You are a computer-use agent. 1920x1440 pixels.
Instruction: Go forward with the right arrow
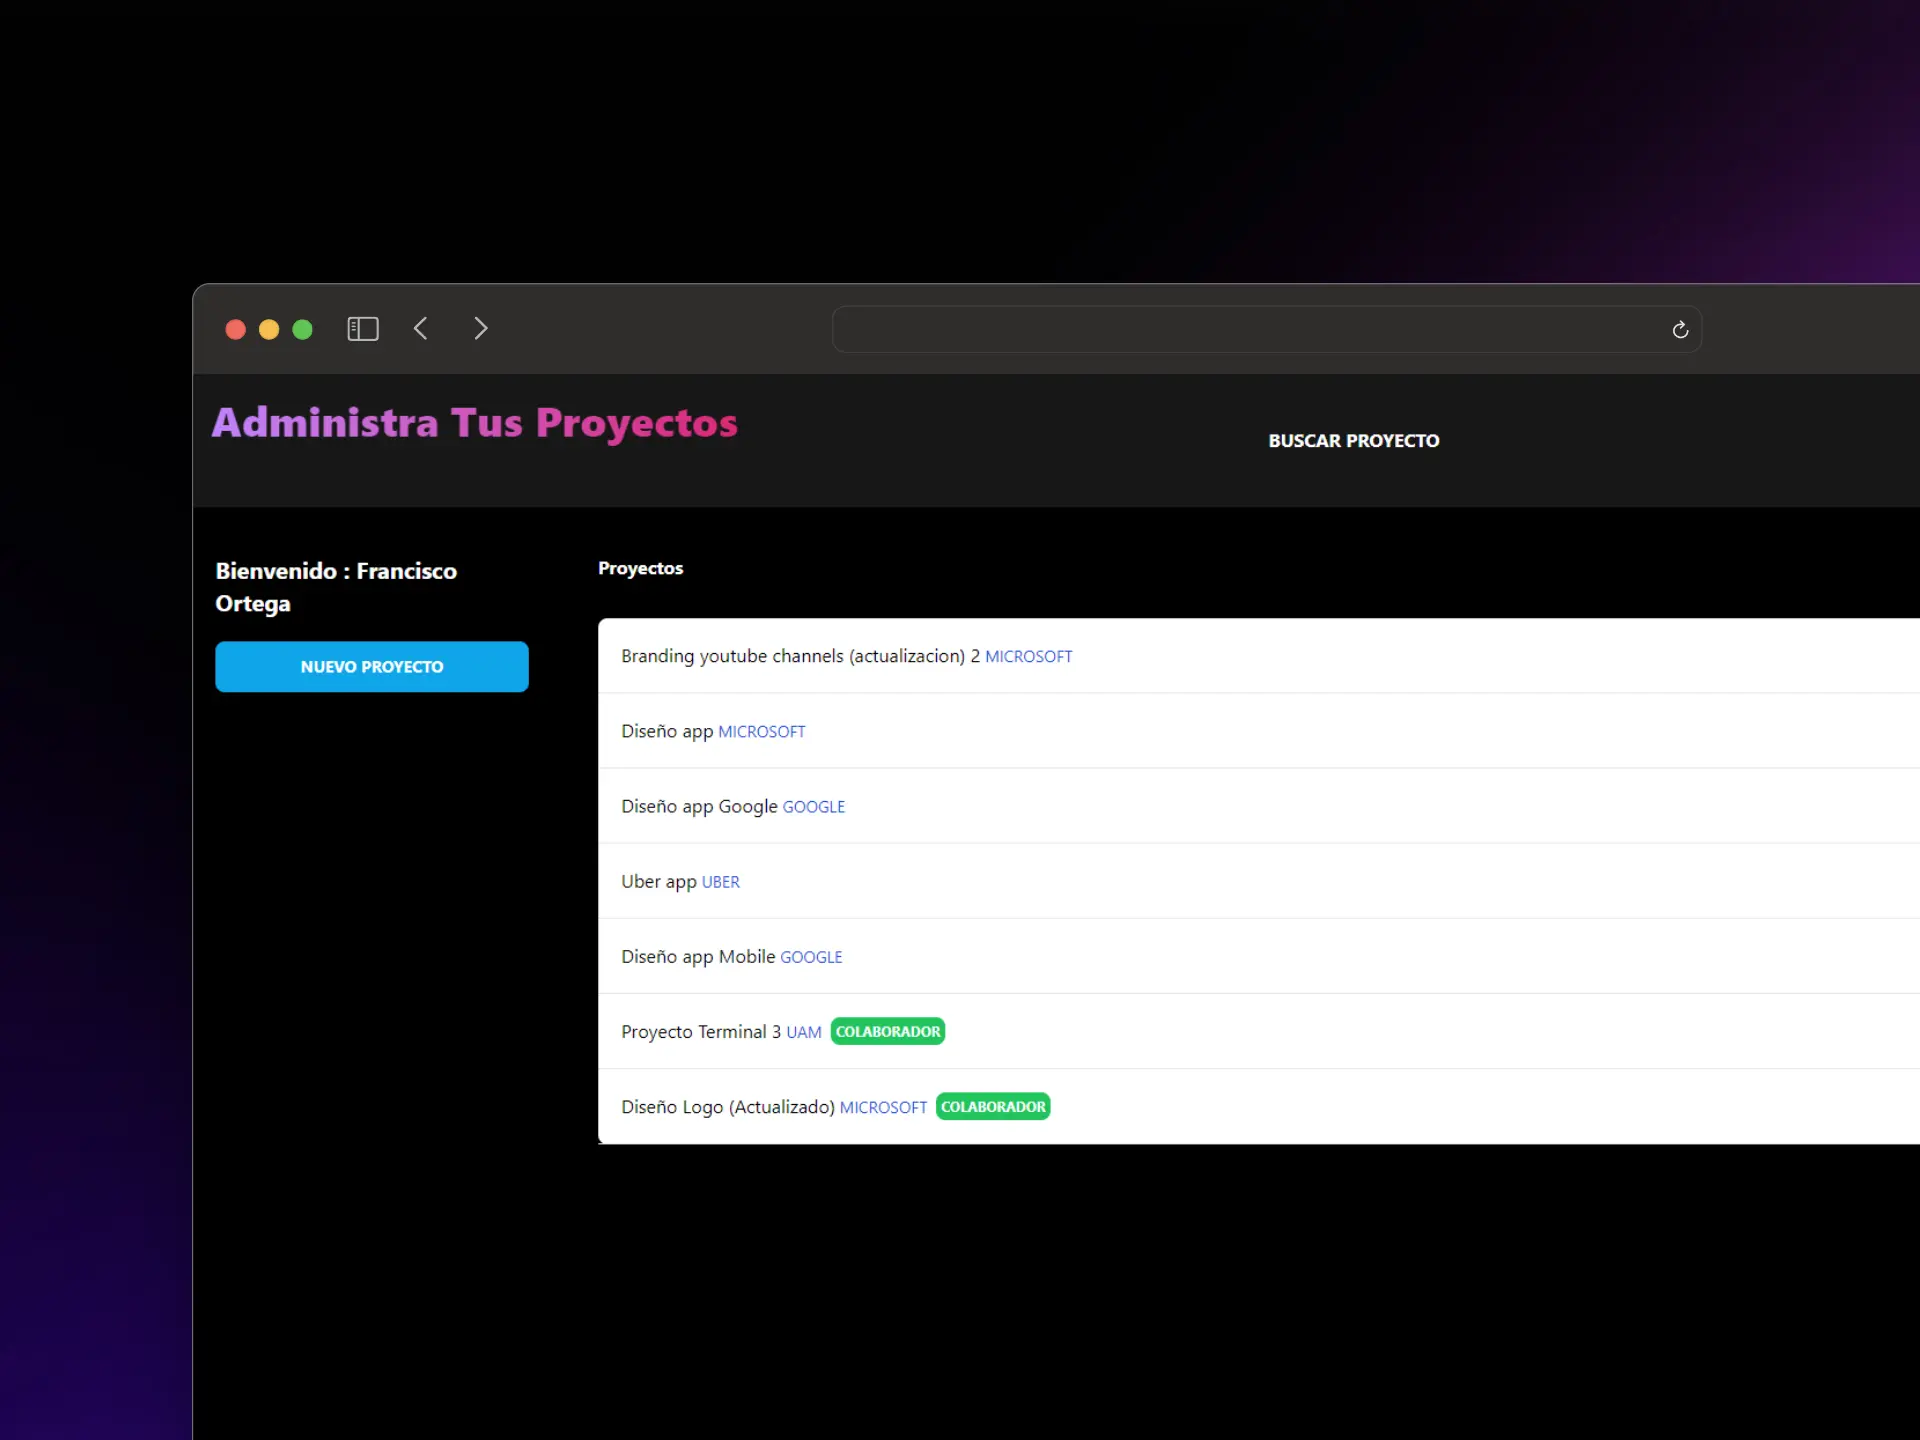[x=480, y=329]
